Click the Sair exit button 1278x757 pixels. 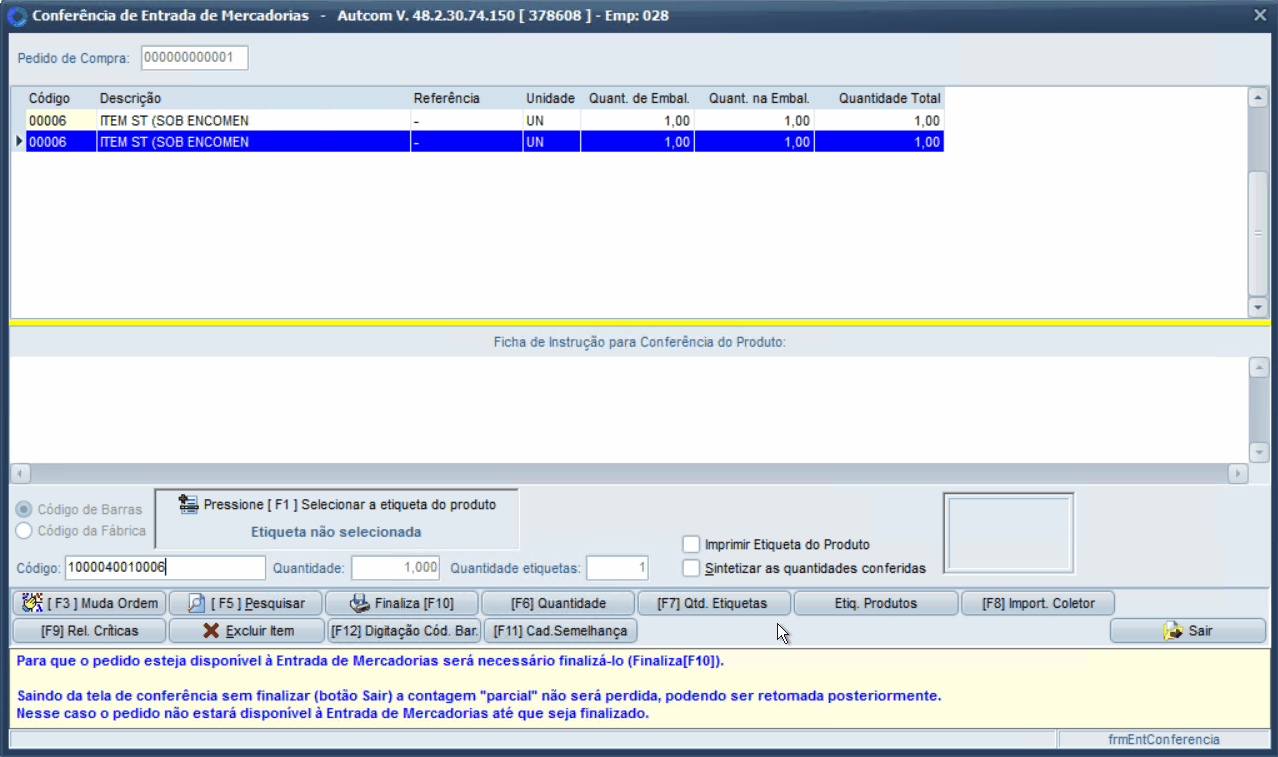pyautogui.click(x=1188, y=631)
